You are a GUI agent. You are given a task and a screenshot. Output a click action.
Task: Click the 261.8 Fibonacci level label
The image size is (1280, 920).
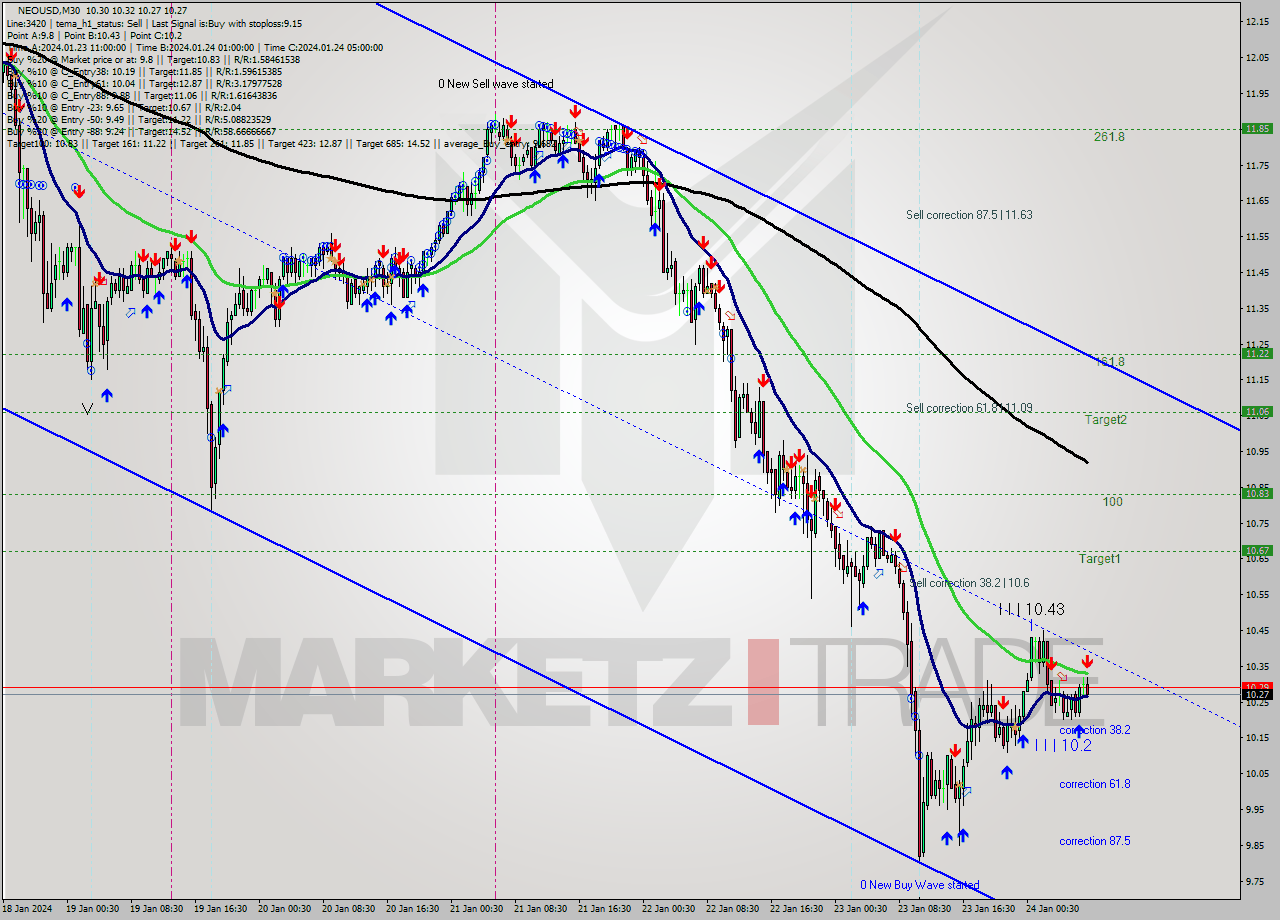[1109, 137]
